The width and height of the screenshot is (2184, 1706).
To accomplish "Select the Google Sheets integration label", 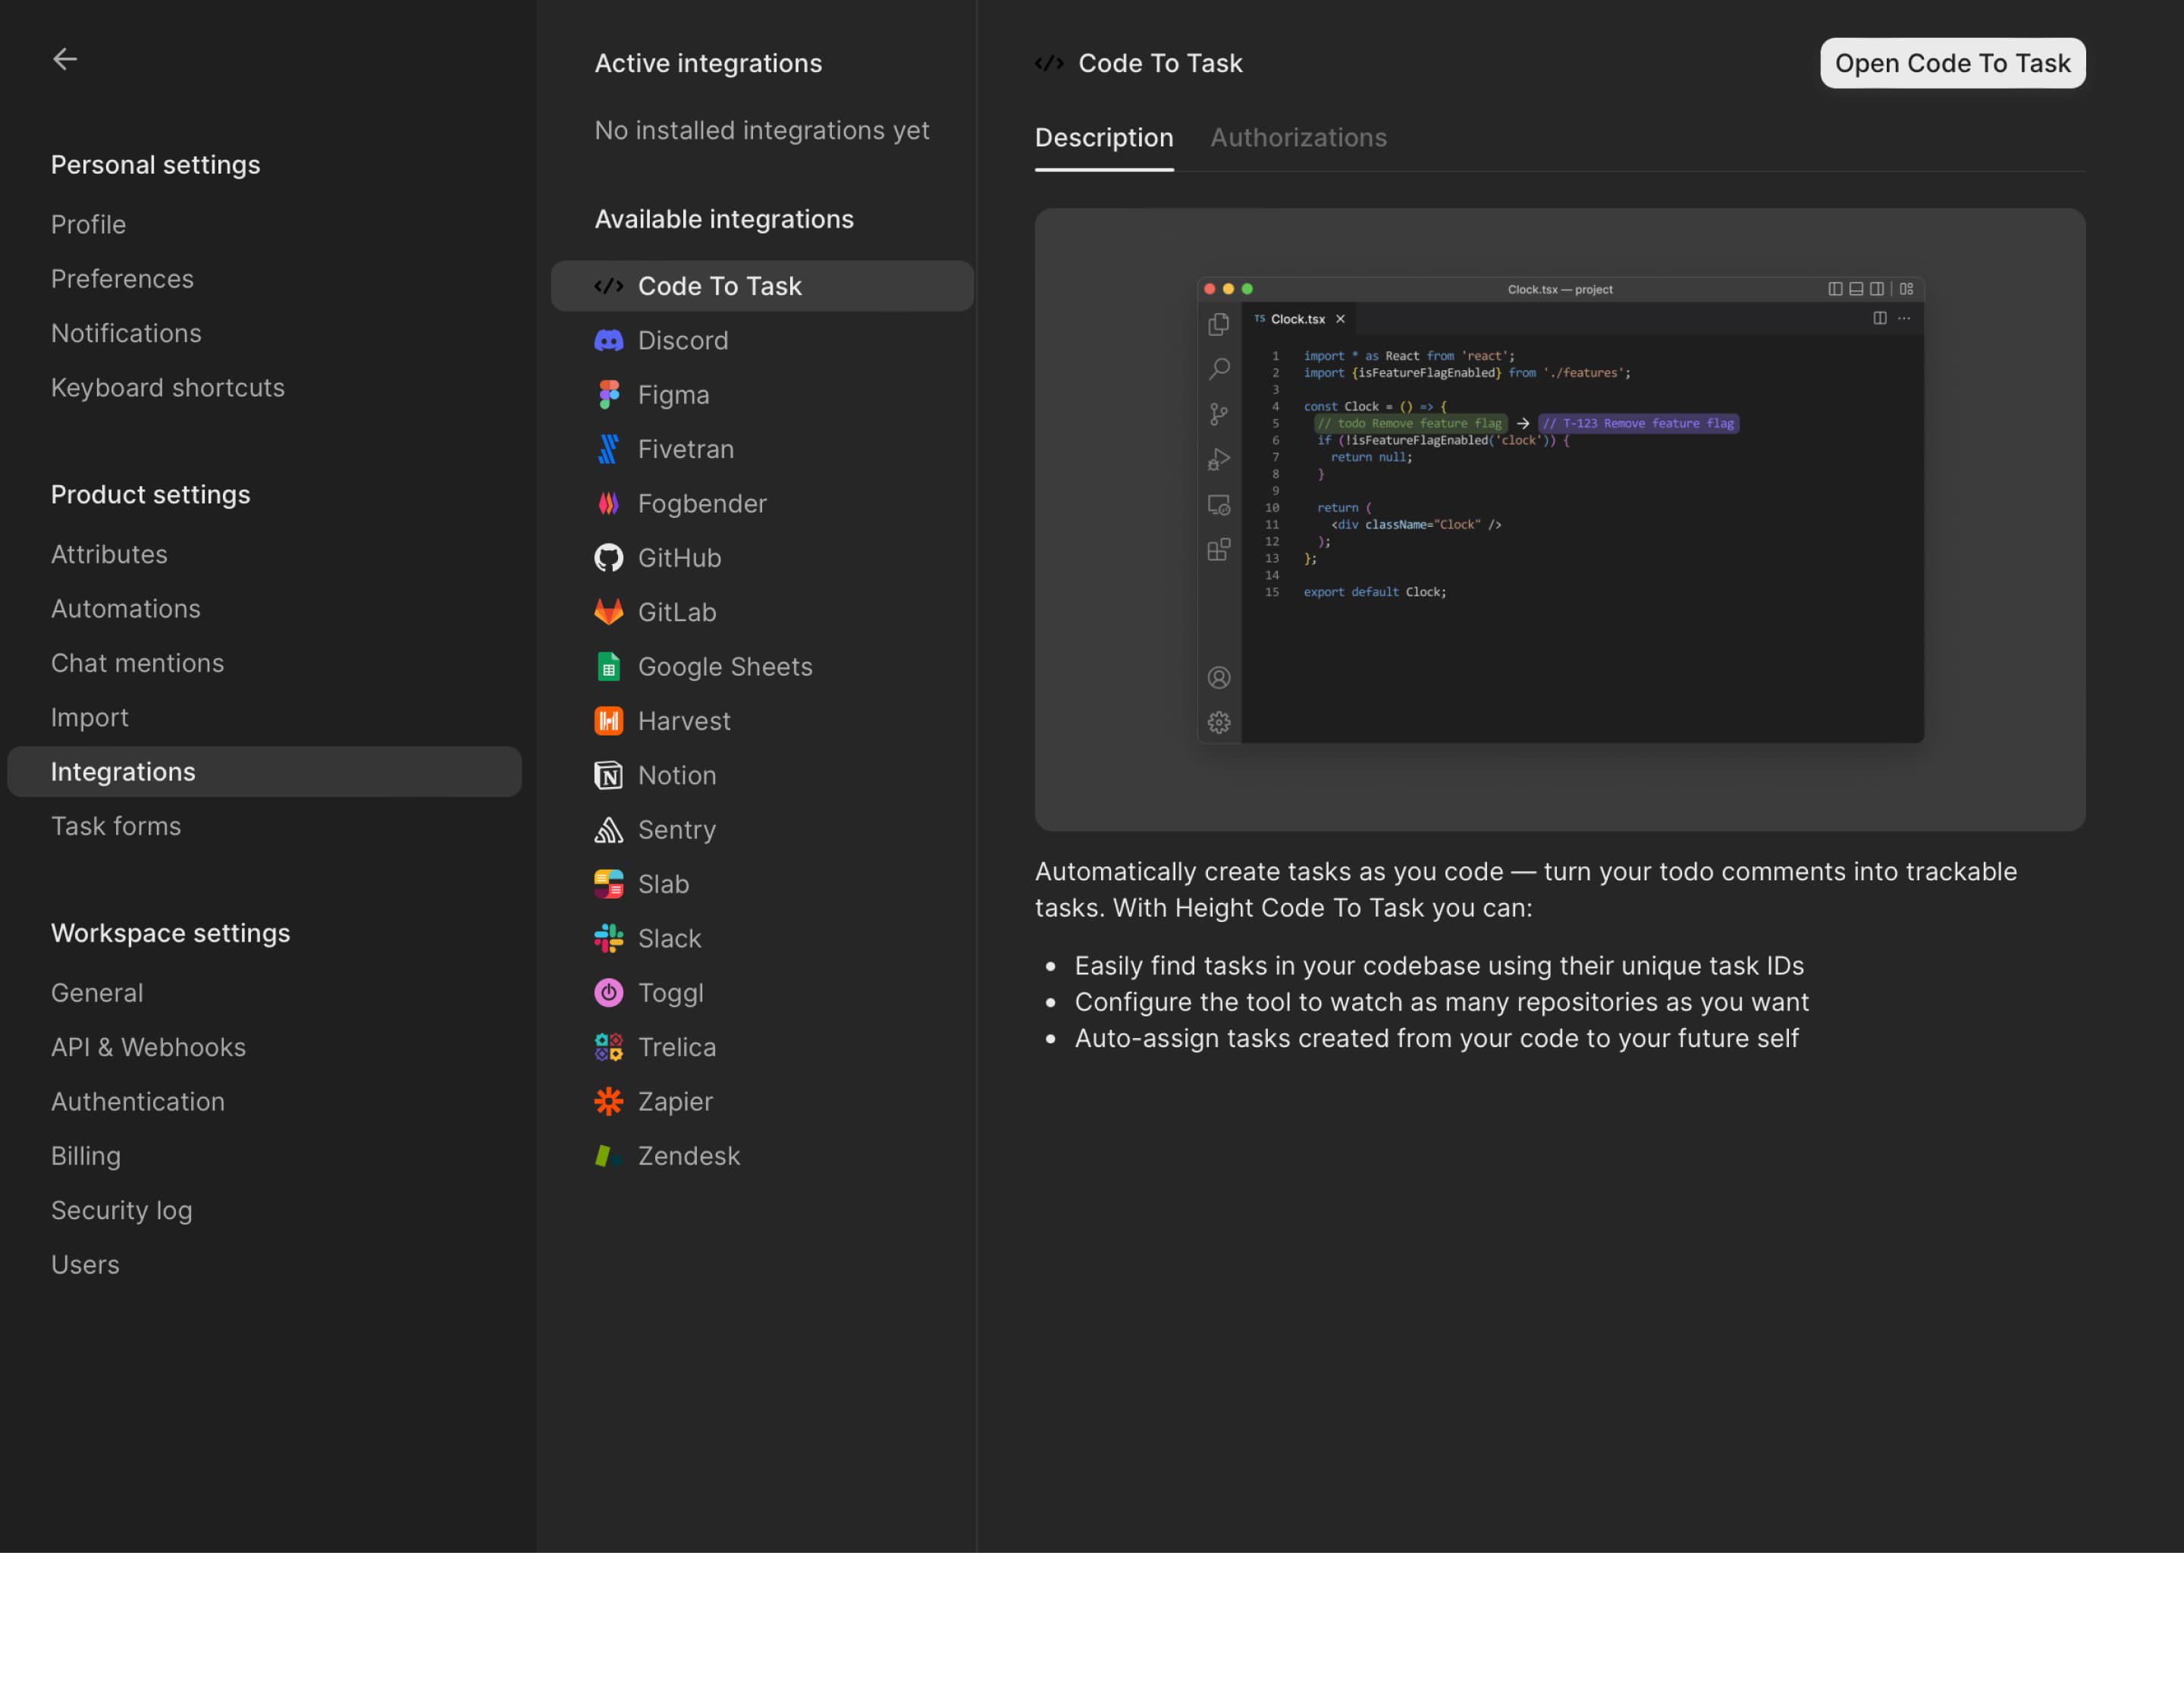I will click(725, 667).
